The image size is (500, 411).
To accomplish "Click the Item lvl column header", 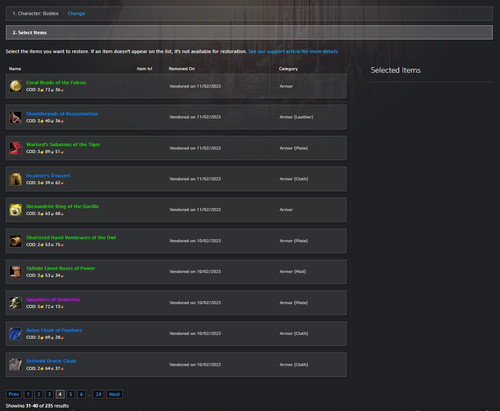I will coord(144,69).
